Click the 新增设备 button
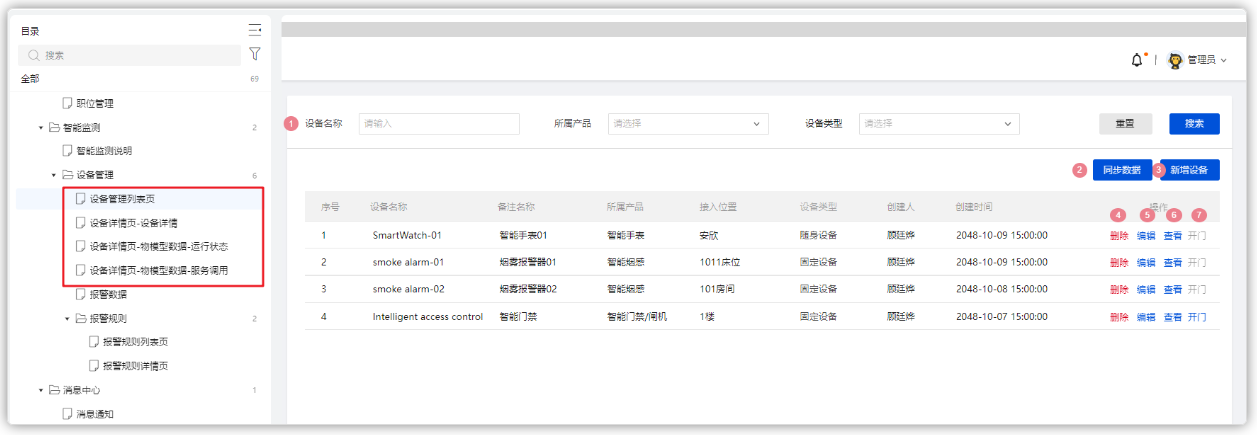 [x=1190, y=170]
